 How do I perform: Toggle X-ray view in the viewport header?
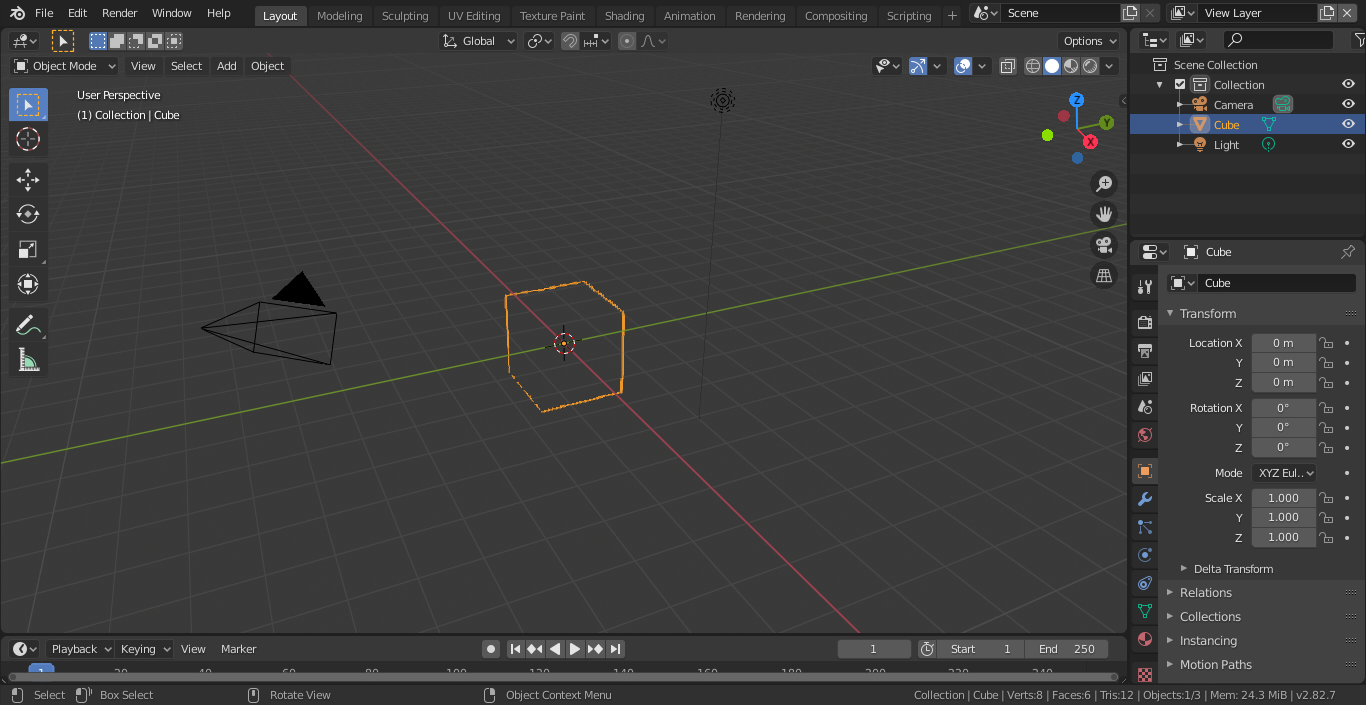pyautogui.click(x=1008, y=66)
